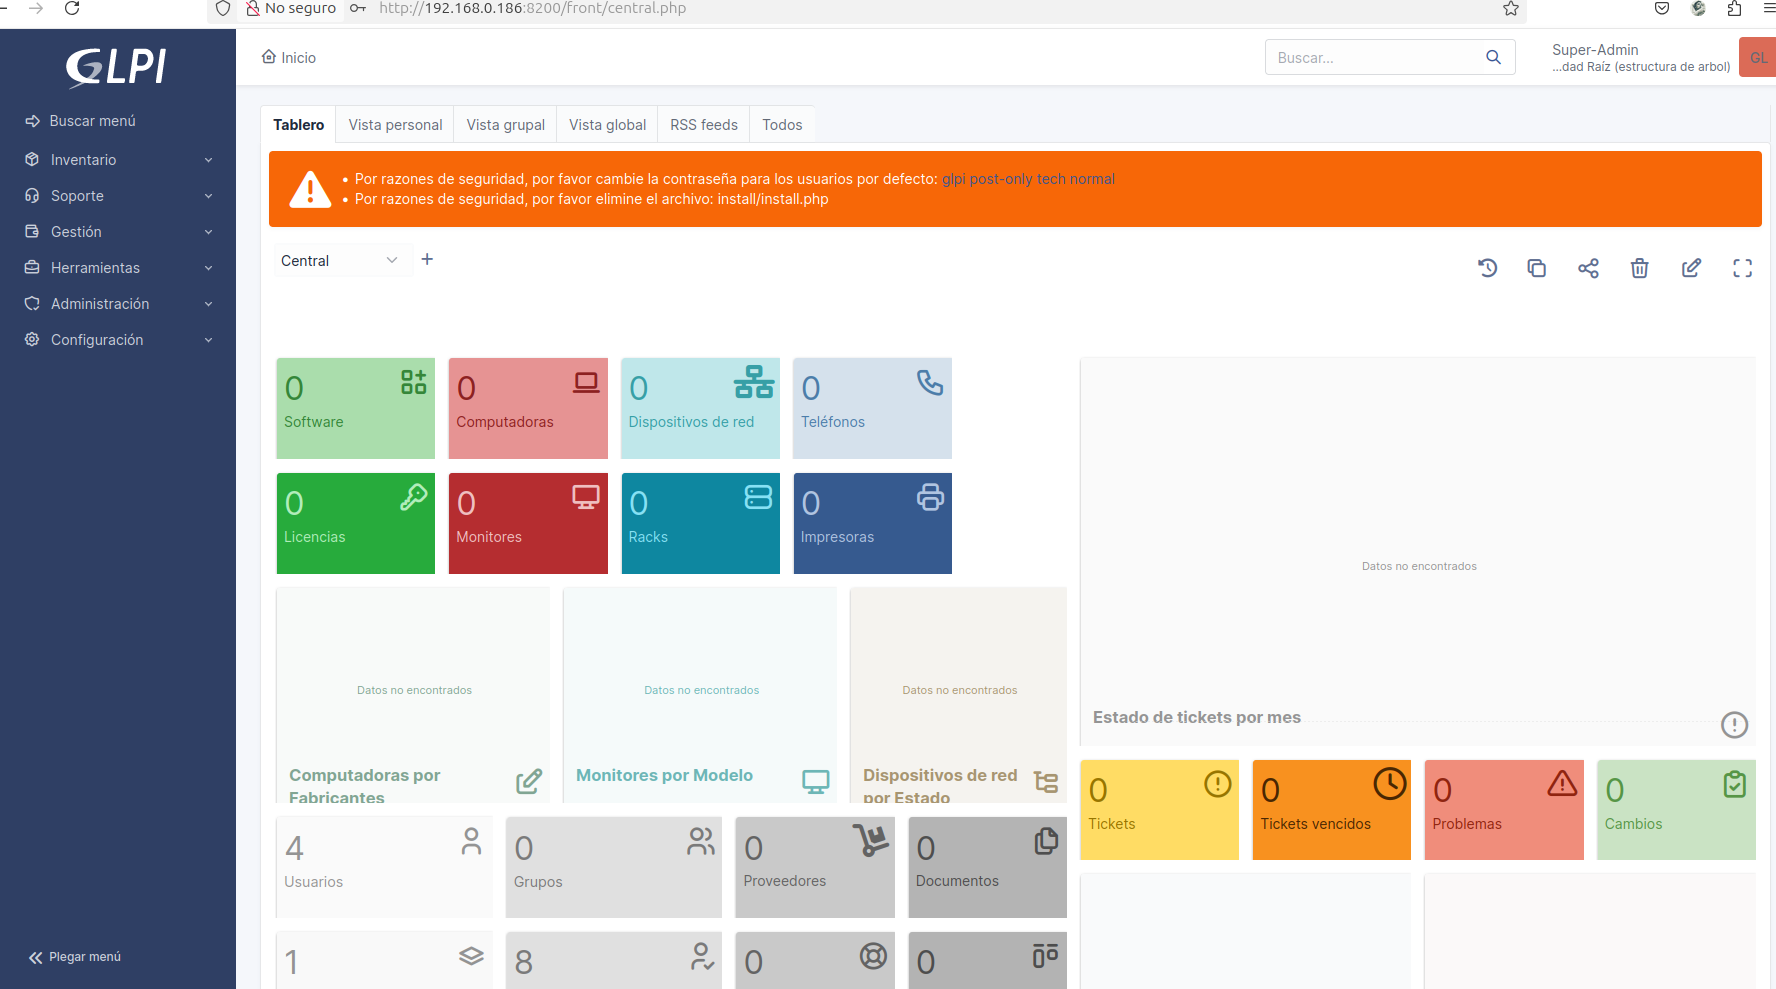Open the Central dashboard dropdown
The image size is (1776, 989).
point(339,261)
